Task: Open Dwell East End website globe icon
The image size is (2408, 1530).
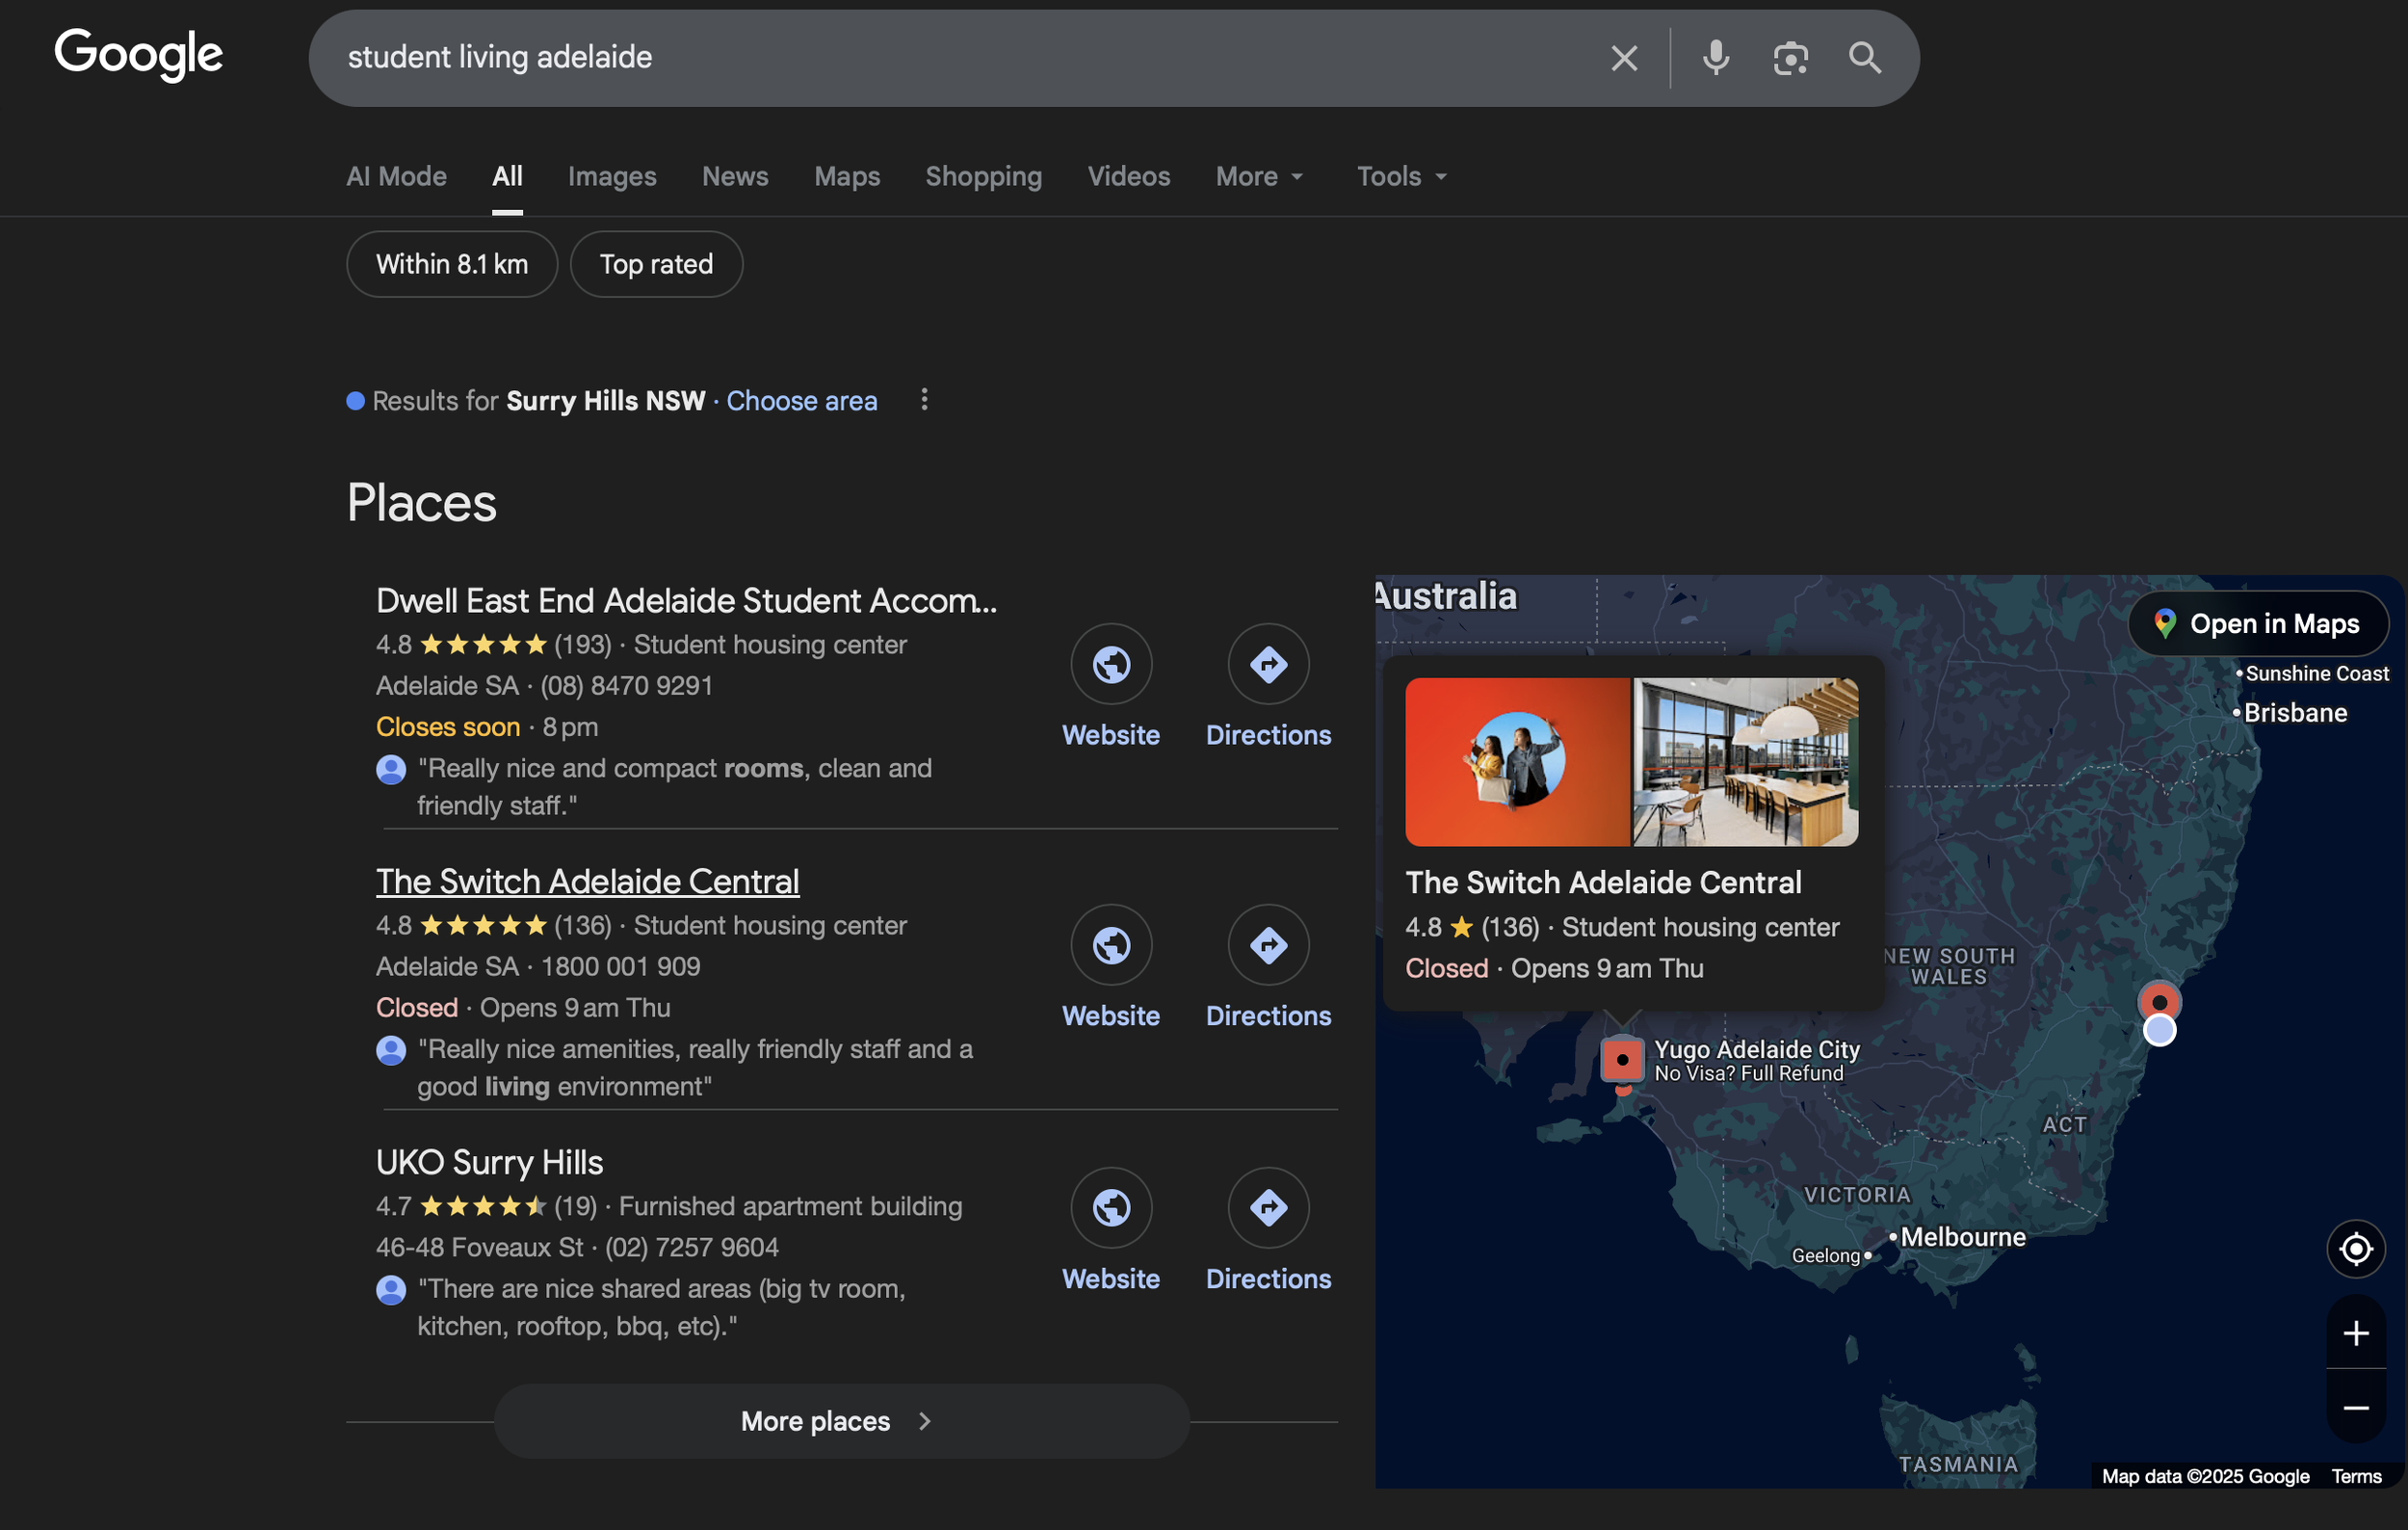Action: click(x=1111, y=664)
